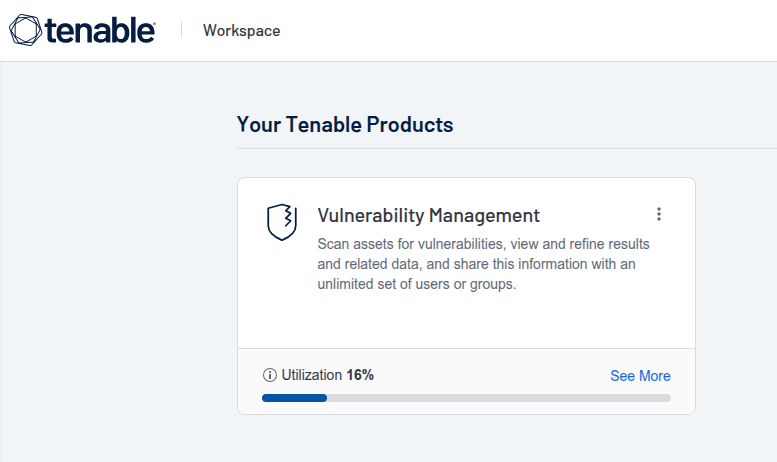This screenshot has height=462, width=777.
Task: Click the filled blue utilization bar portion
Action: (294, 398)
